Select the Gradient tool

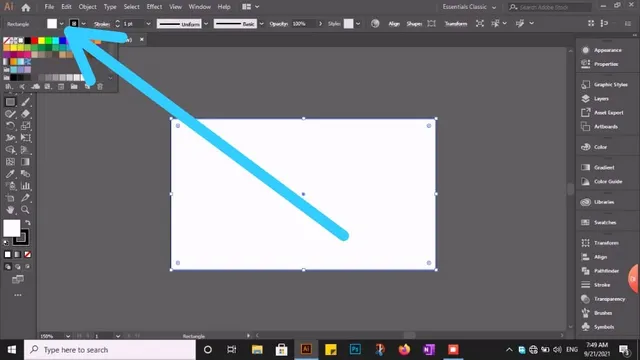(25, 162)
